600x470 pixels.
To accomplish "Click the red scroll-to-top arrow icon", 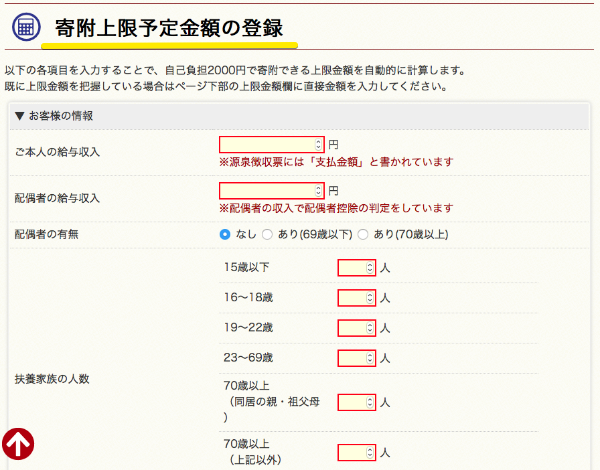I will (18, 444).
